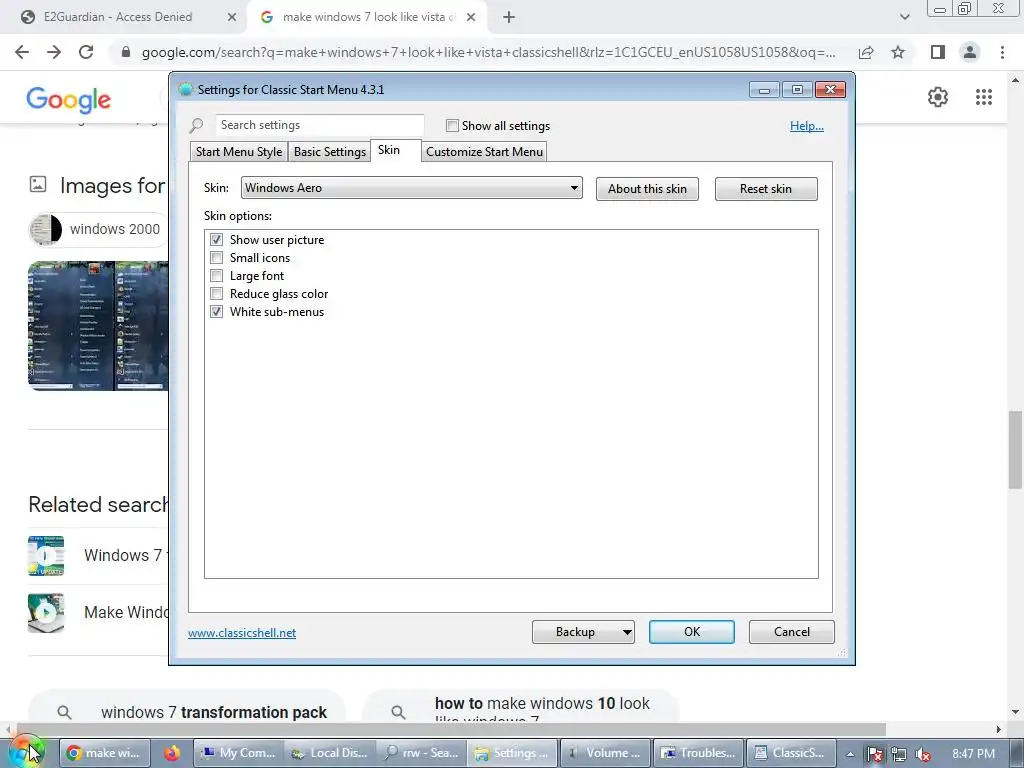1024x768 pixels.
Task: Click the page's vertical scrollbar thumb
Action: click(1015, 449)
